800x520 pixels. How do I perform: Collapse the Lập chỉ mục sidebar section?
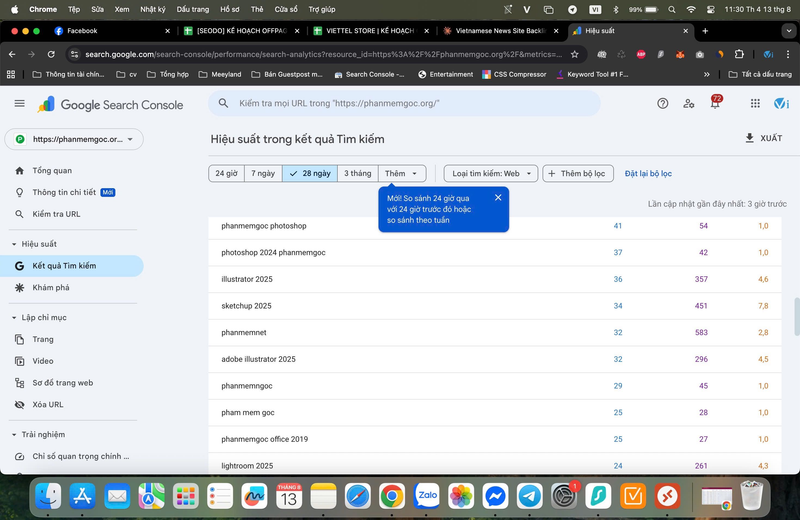click(14, 317)
